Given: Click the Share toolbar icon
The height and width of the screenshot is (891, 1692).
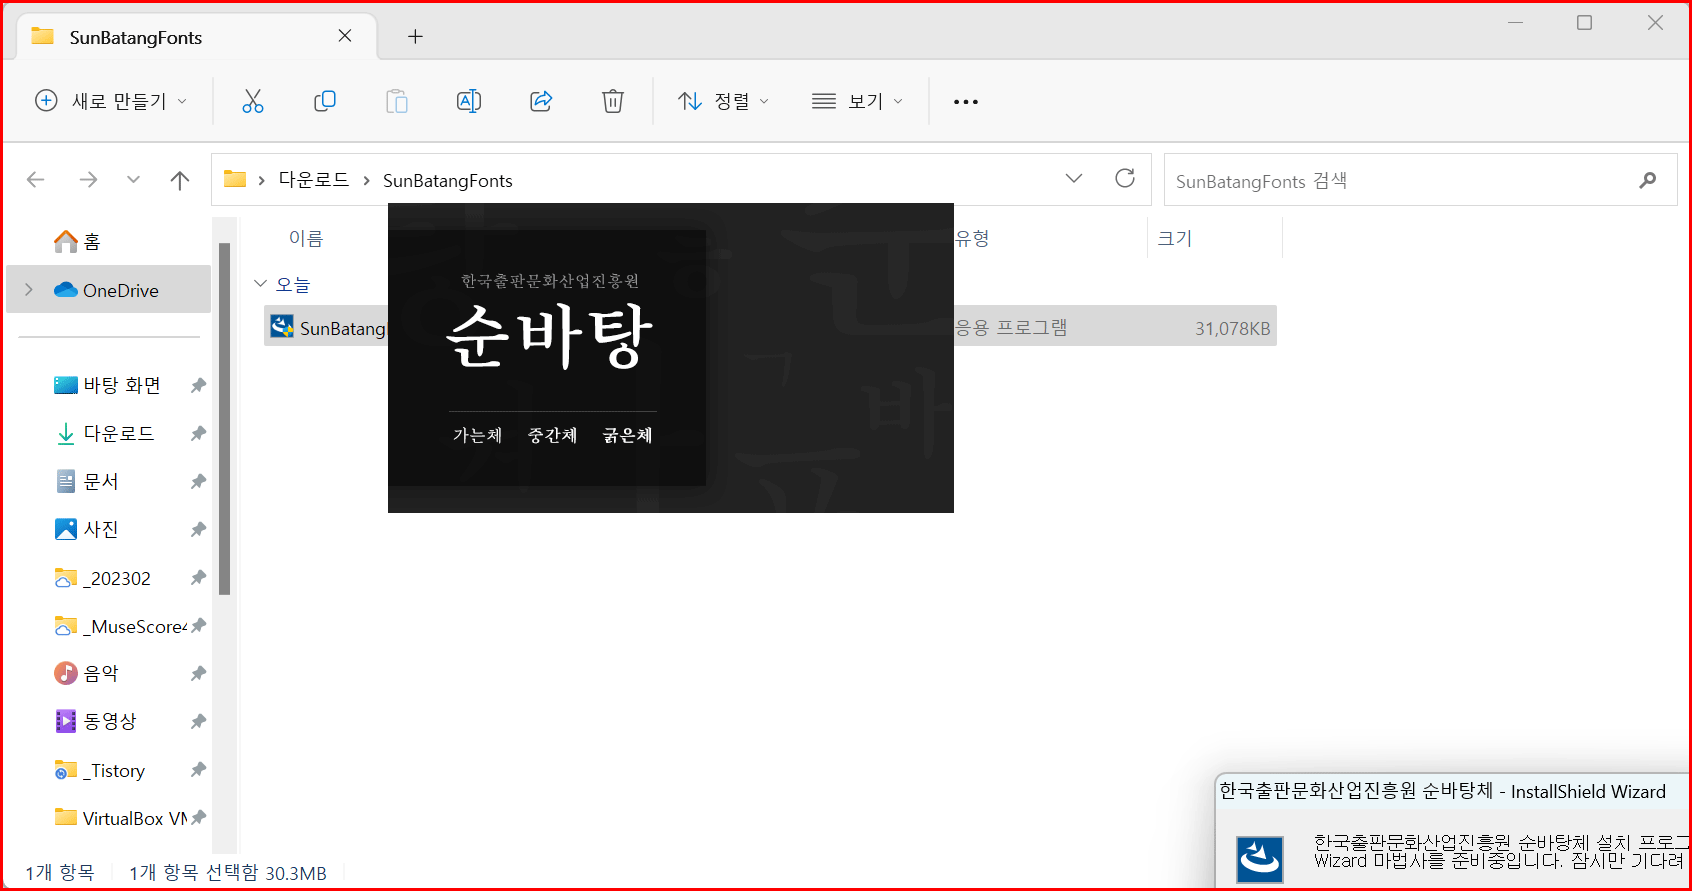Looking at the screenshot, I should point(541,101).
